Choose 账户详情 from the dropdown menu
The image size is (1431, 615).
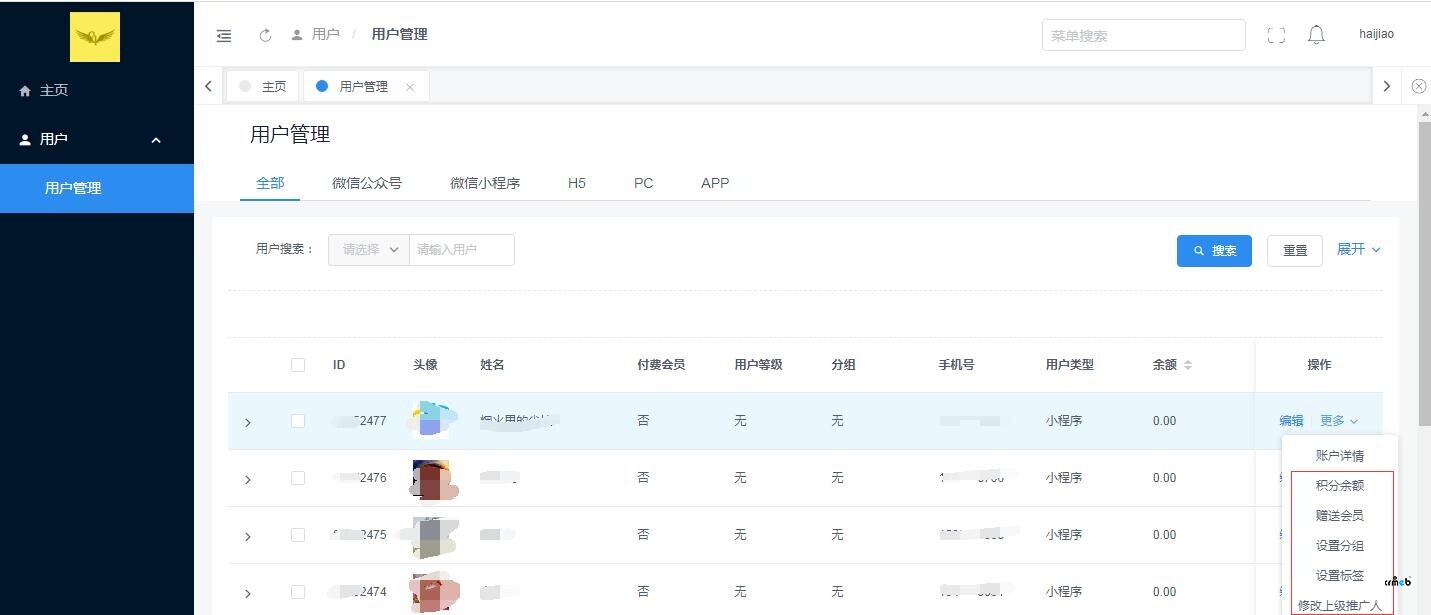pos(1340,456)
